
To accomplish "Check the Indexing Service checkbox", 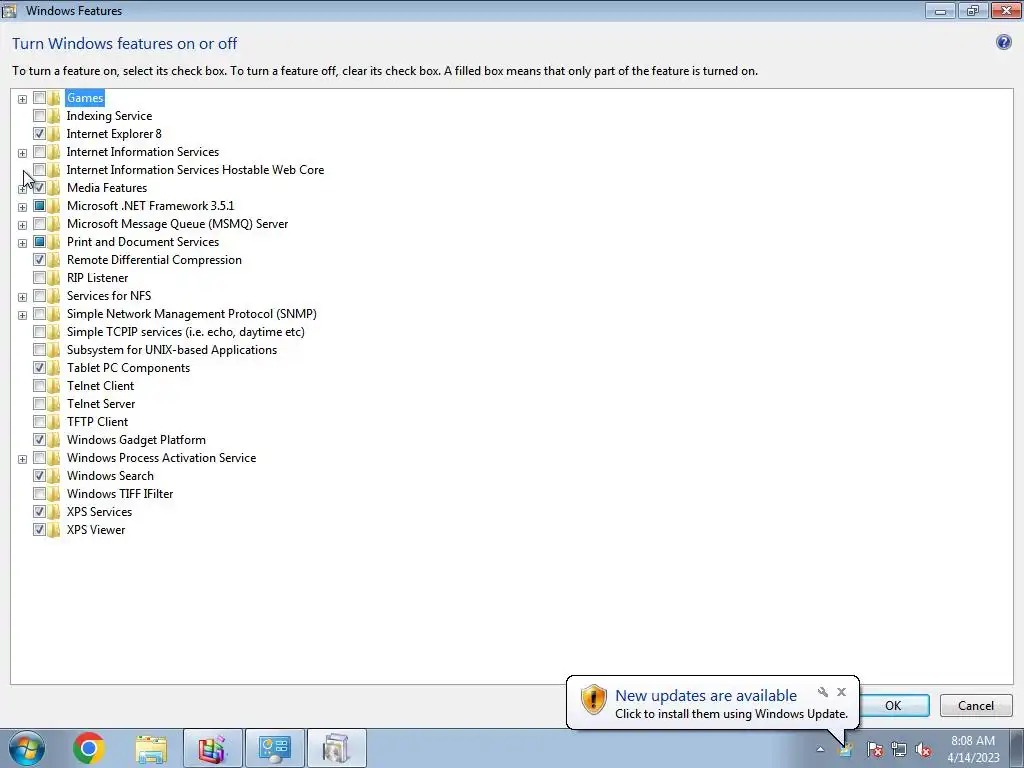I will tap(39, 116).
